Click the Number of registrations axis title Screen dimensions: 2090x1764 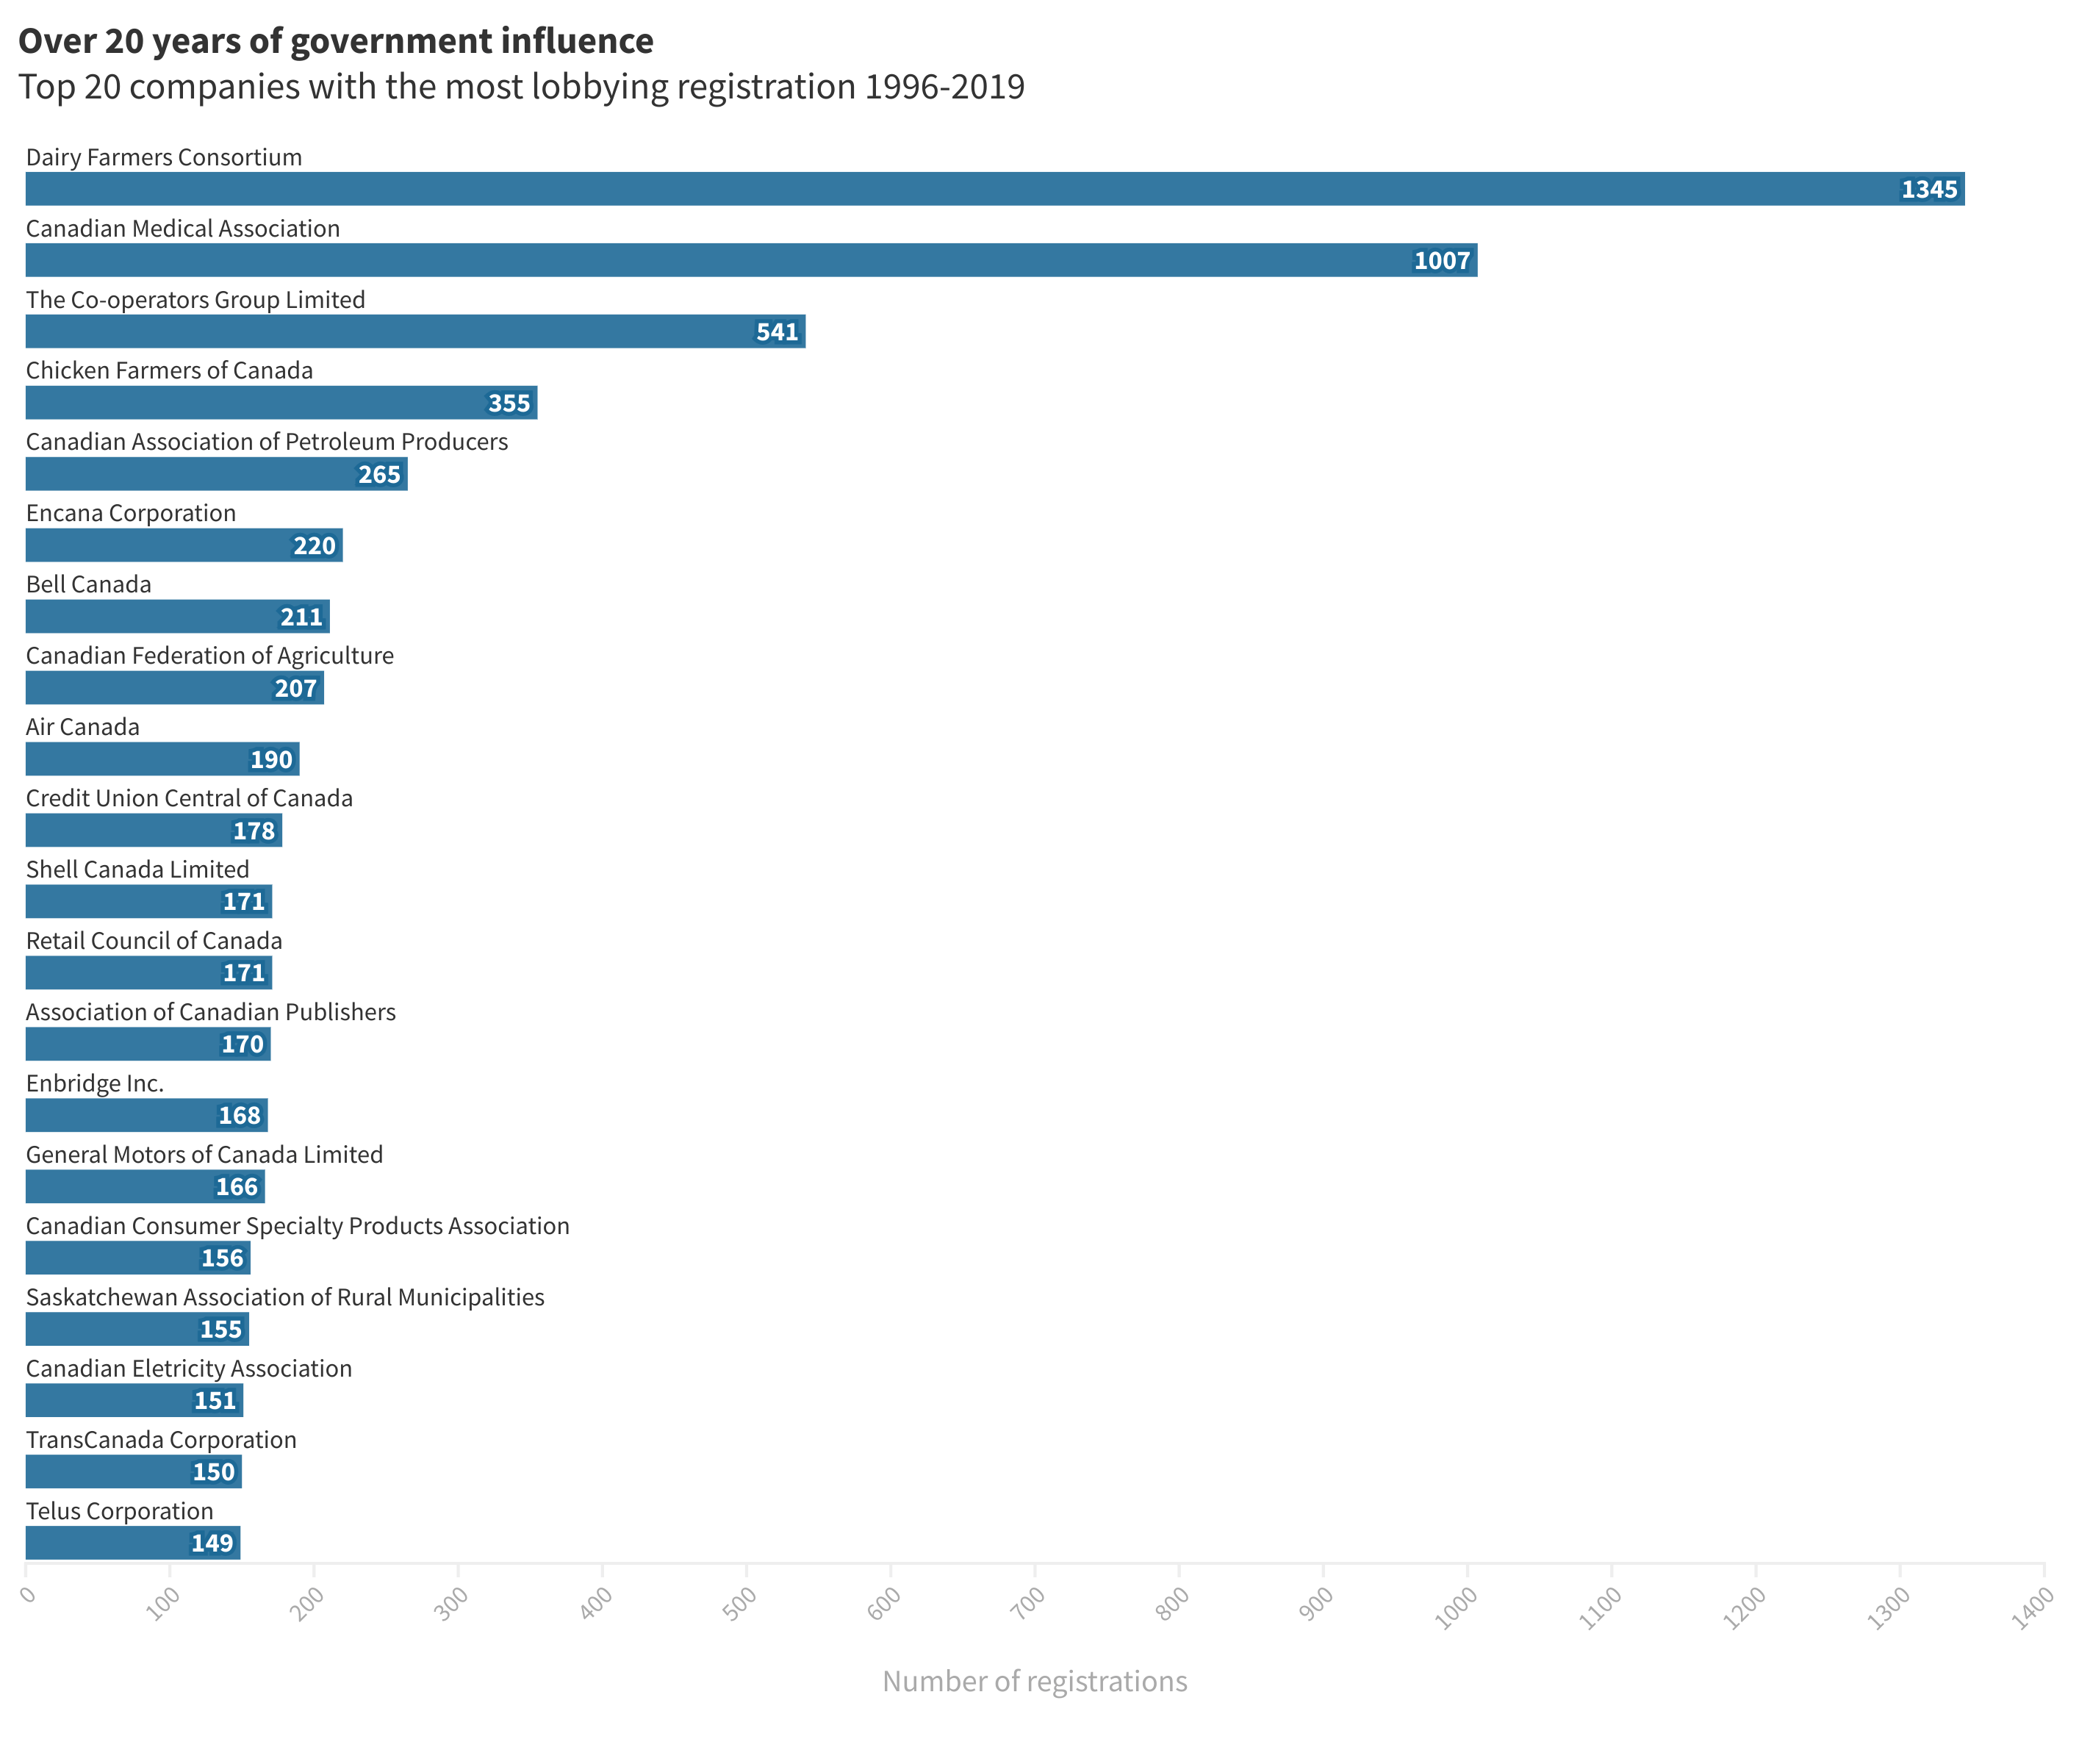point(1035,1681)
